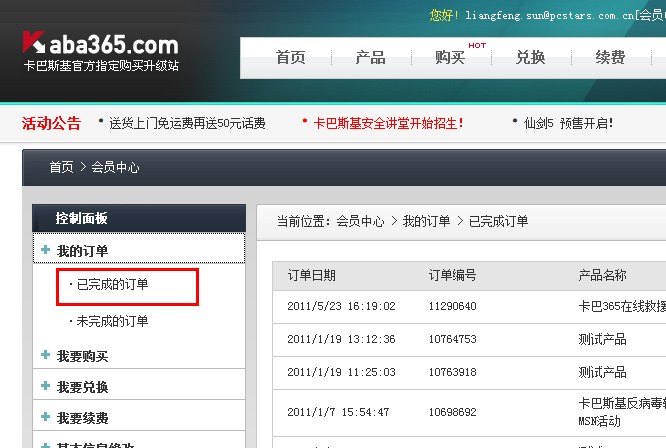Open the 续费 navigation tab
Image resolution: width=666 pixels, height=448 pixels.
[610, 57]
